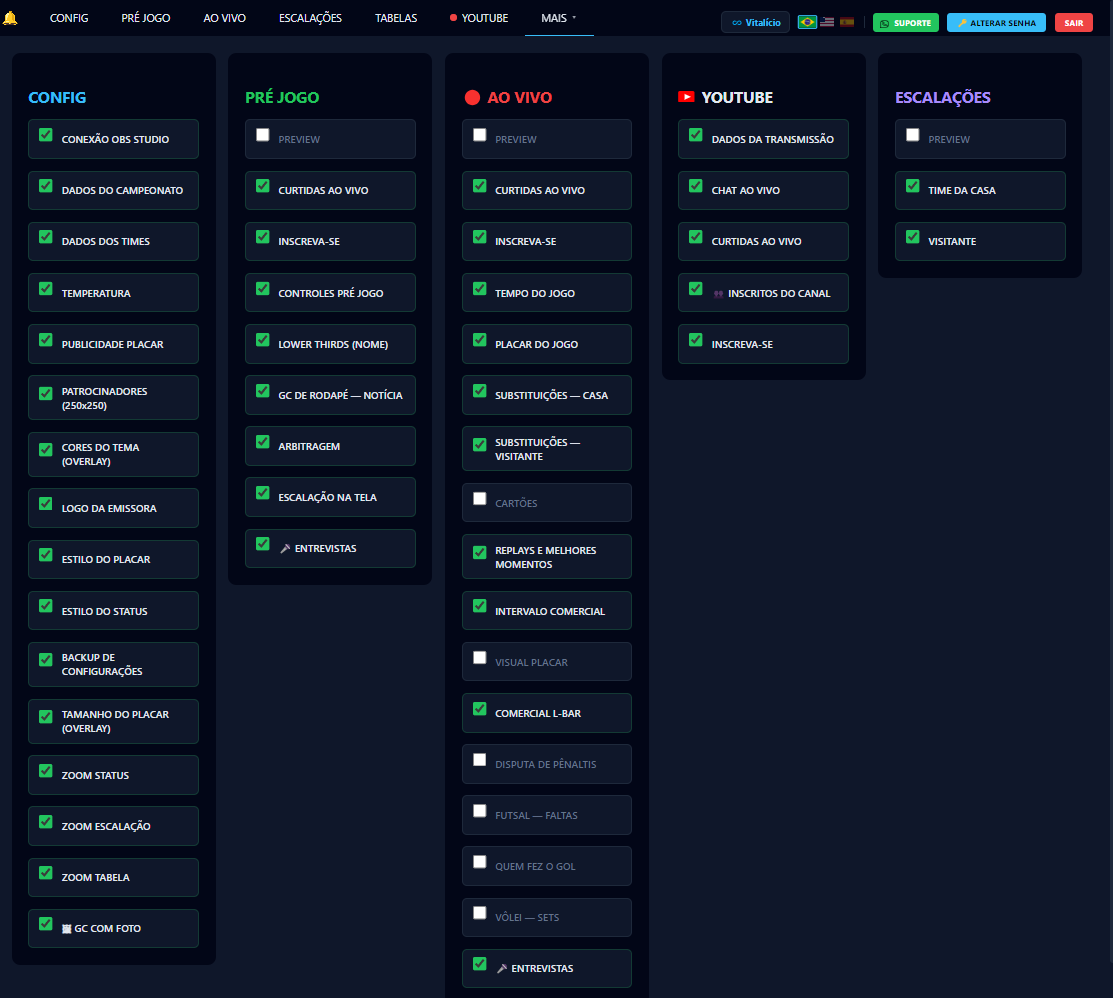The height and width of the screenshot is (998, 1113).
Task: Uncheck Inscreva-se checkbox under Pré Jogo
Action: point(263,237)
